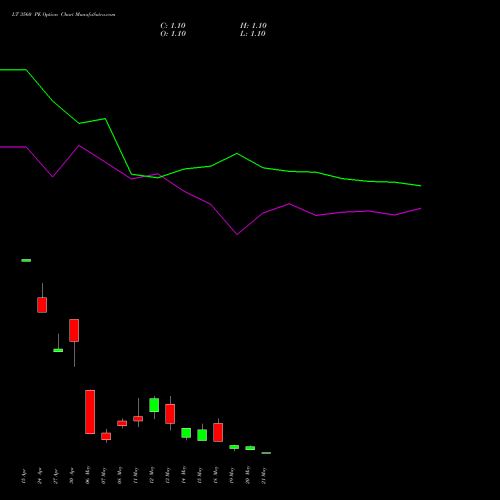Click the '06 May' date axis label
Image resolution: width=500 pixels, height=500 pixels.
click(88, 475)
